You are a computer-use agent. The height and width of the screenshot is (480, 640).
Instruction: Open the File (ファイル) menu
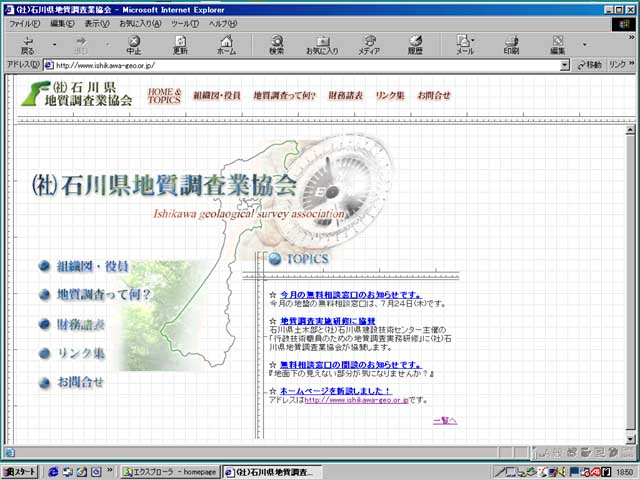24,24
